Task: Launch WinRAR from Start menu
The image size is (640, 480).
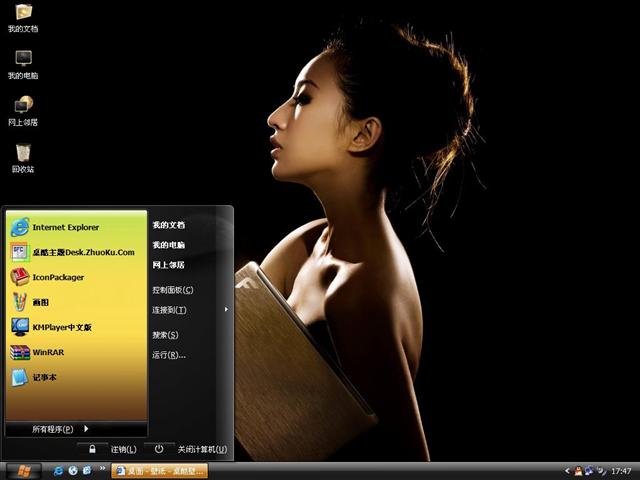Action: [76, 352]
